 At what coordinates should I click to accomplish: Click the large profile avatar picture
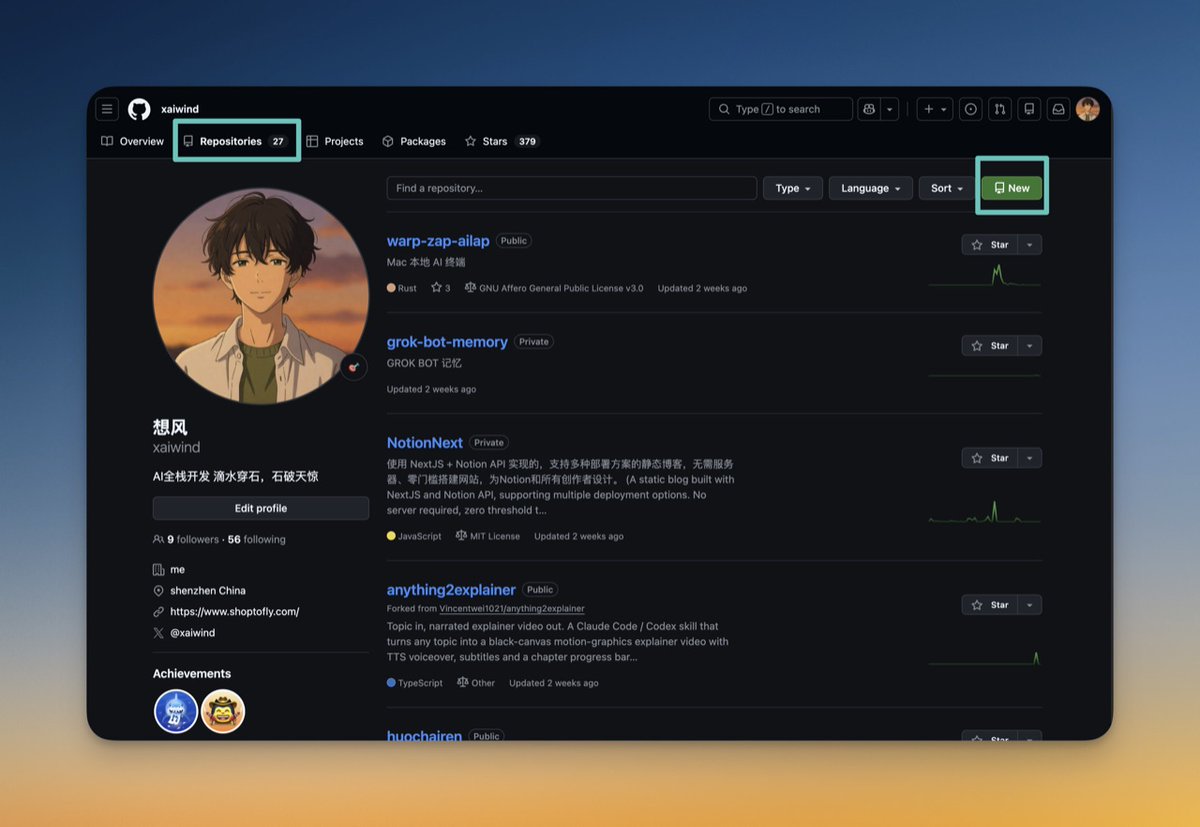click(x=261, y=296)
